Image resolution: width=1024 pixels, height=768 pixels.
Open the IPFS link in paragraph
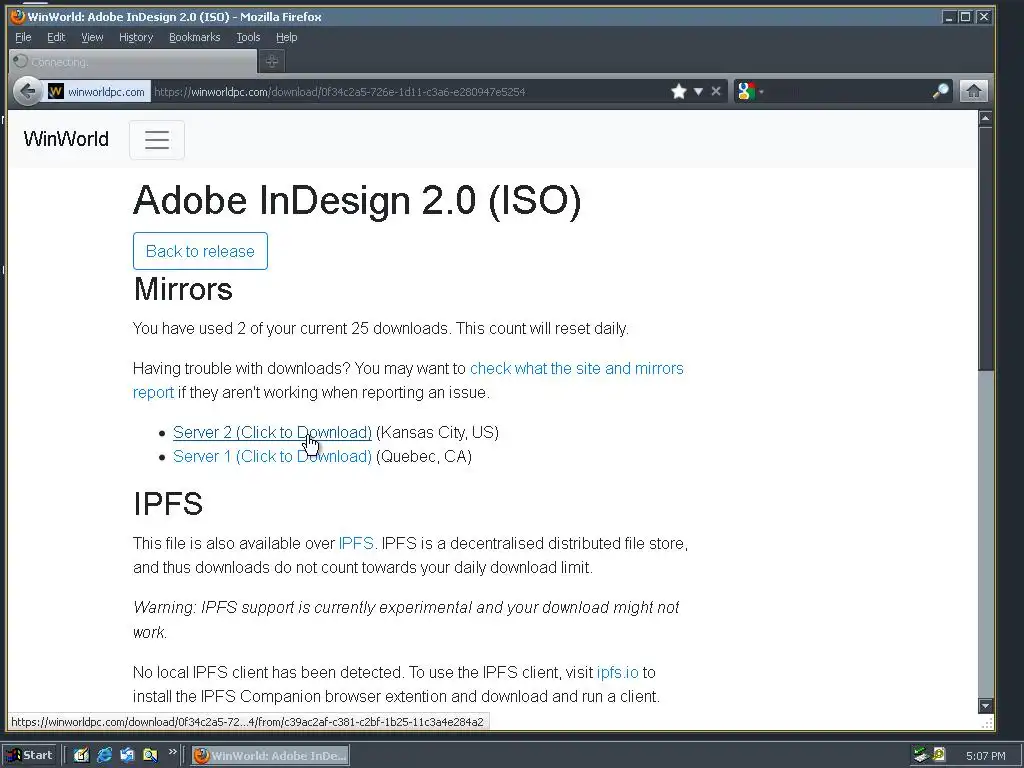(356, 543)
